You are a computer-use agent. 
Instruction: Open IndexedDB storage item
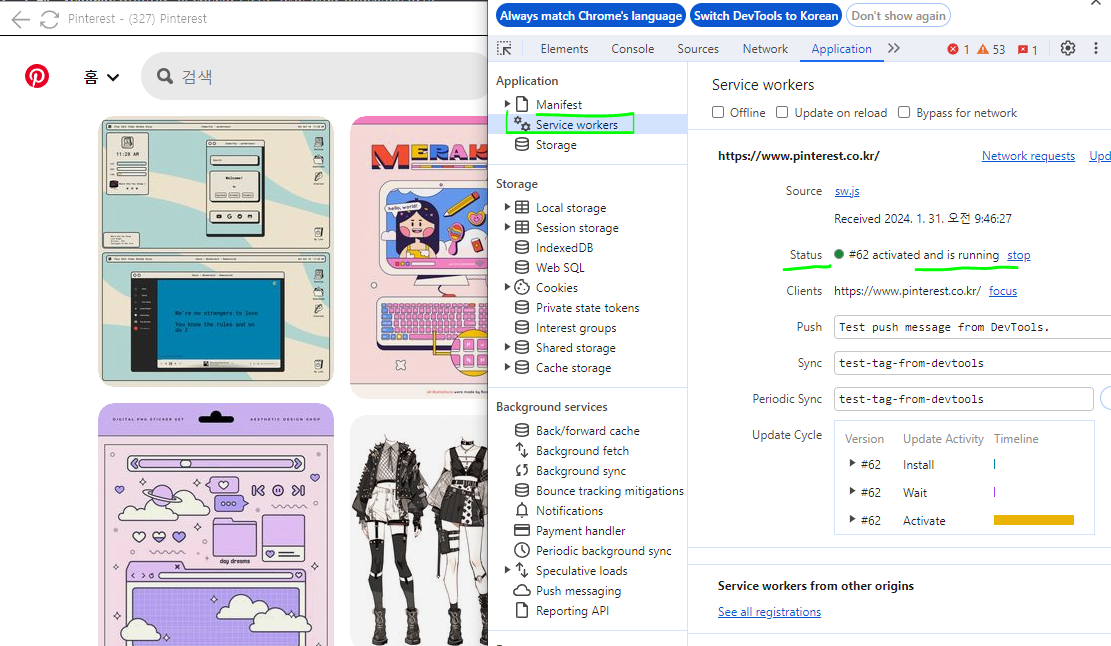click(x=564, y=247)
